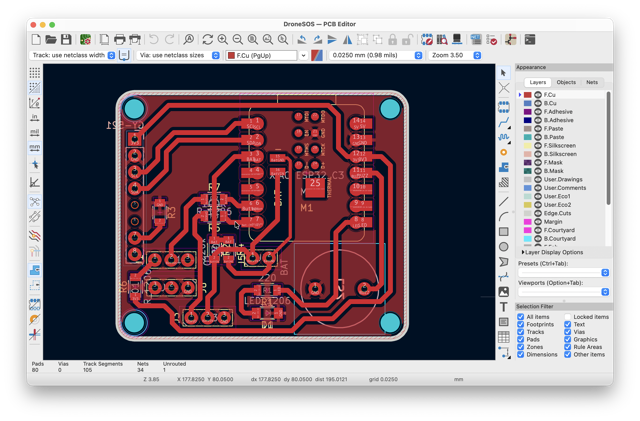This screenshot has height=421, width=640.
Task: Expand Layer Display Options
Action: point(553,252)
